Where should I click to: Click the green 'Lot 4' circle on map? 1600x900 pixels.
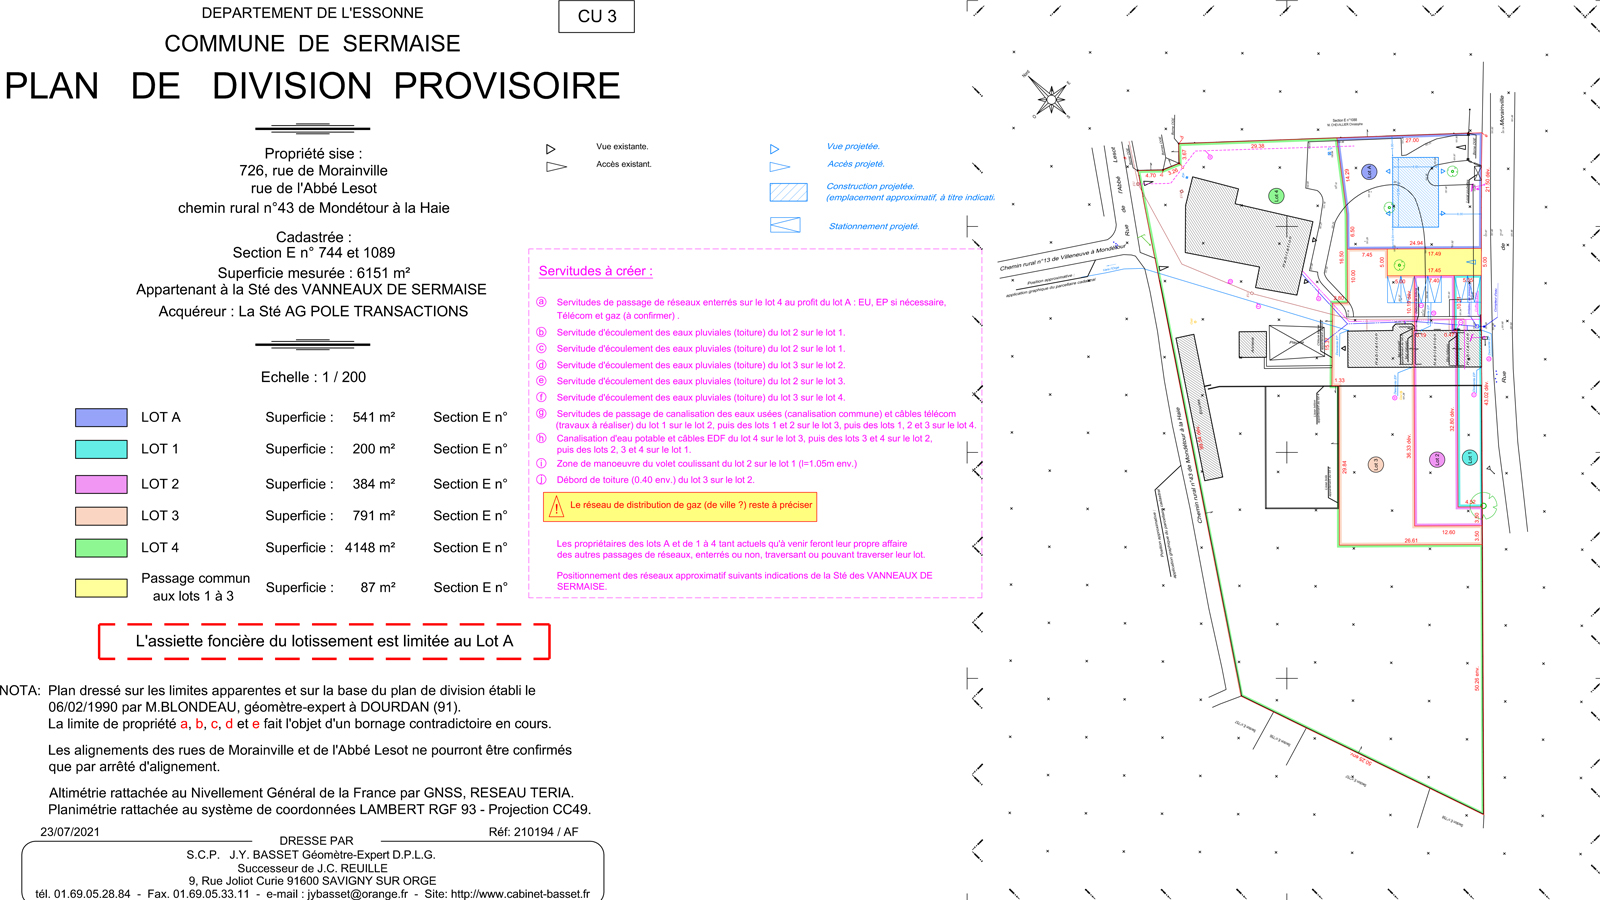tap(1276, 196)
